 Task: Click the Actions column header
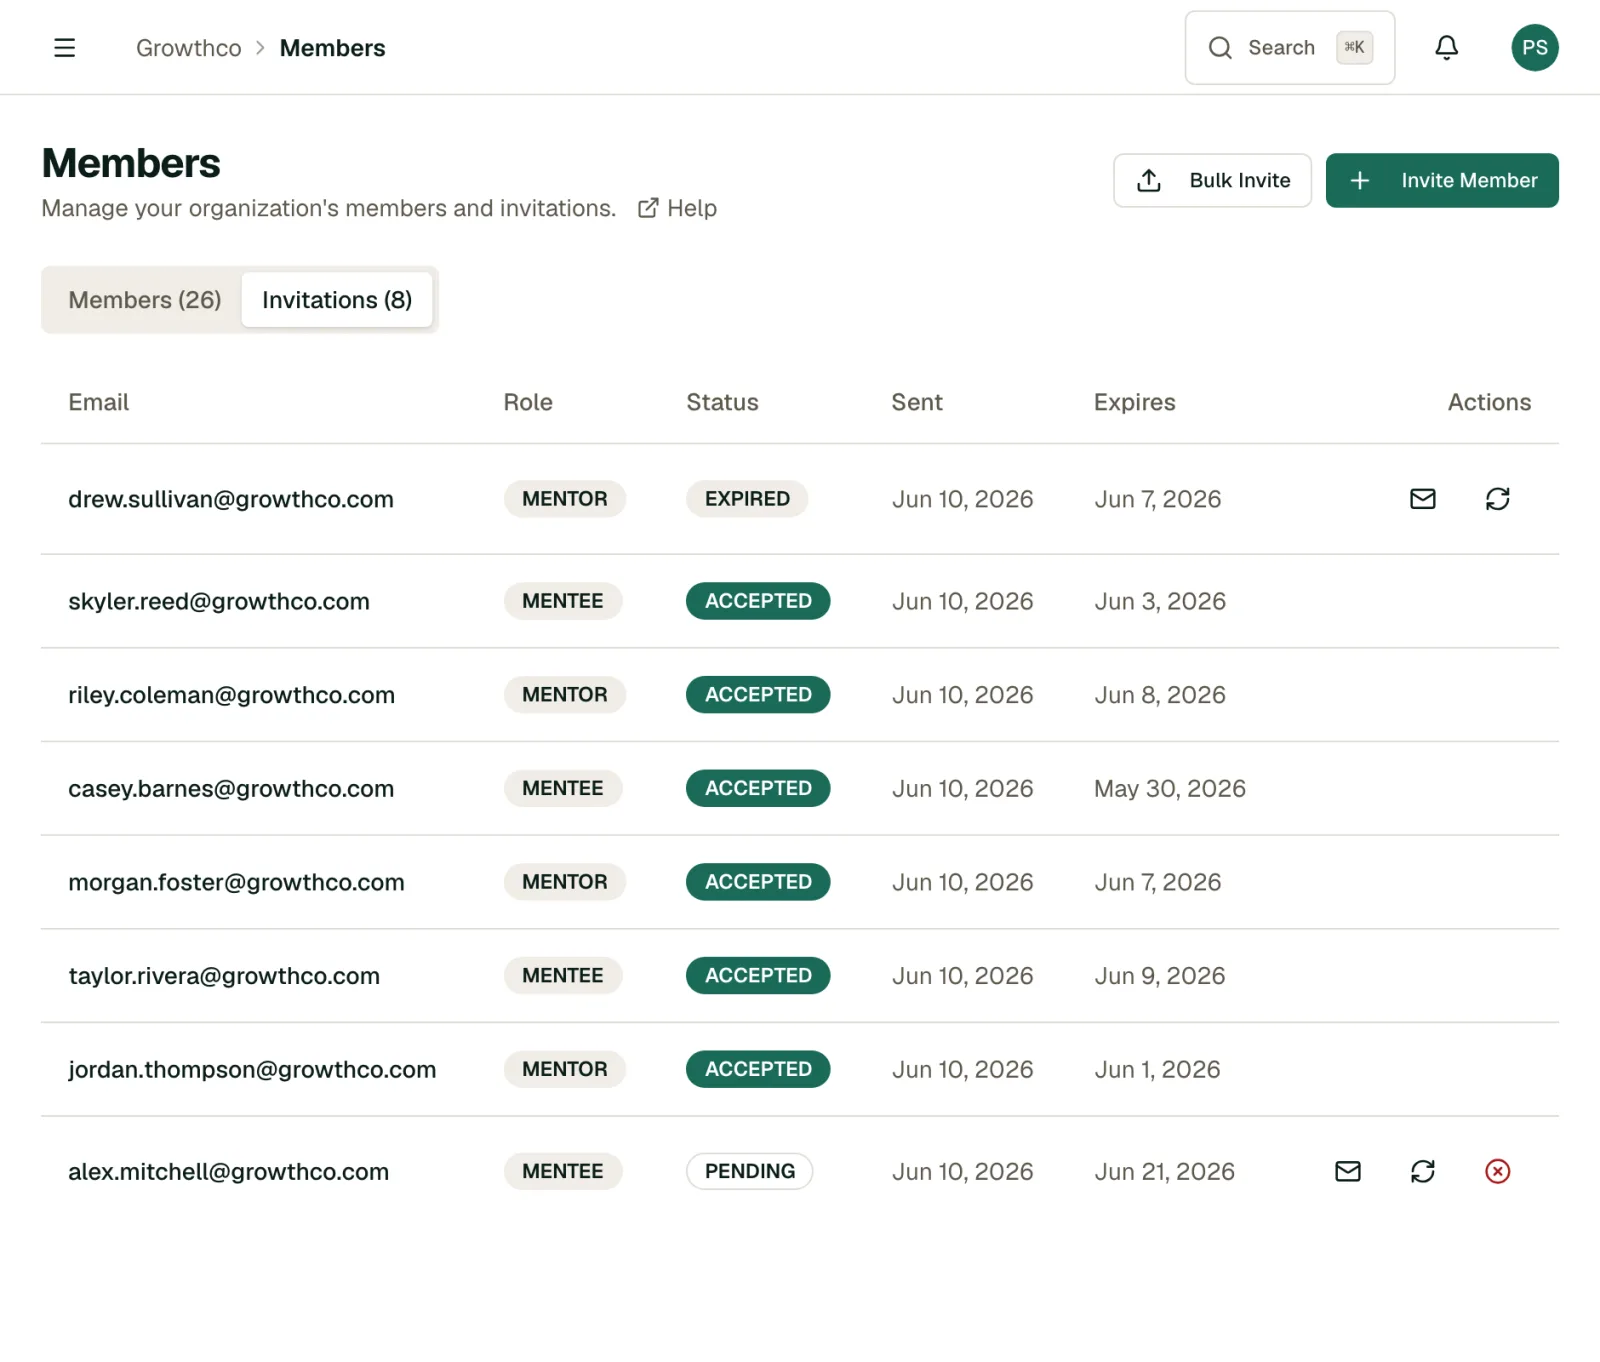coord(1489,402)
